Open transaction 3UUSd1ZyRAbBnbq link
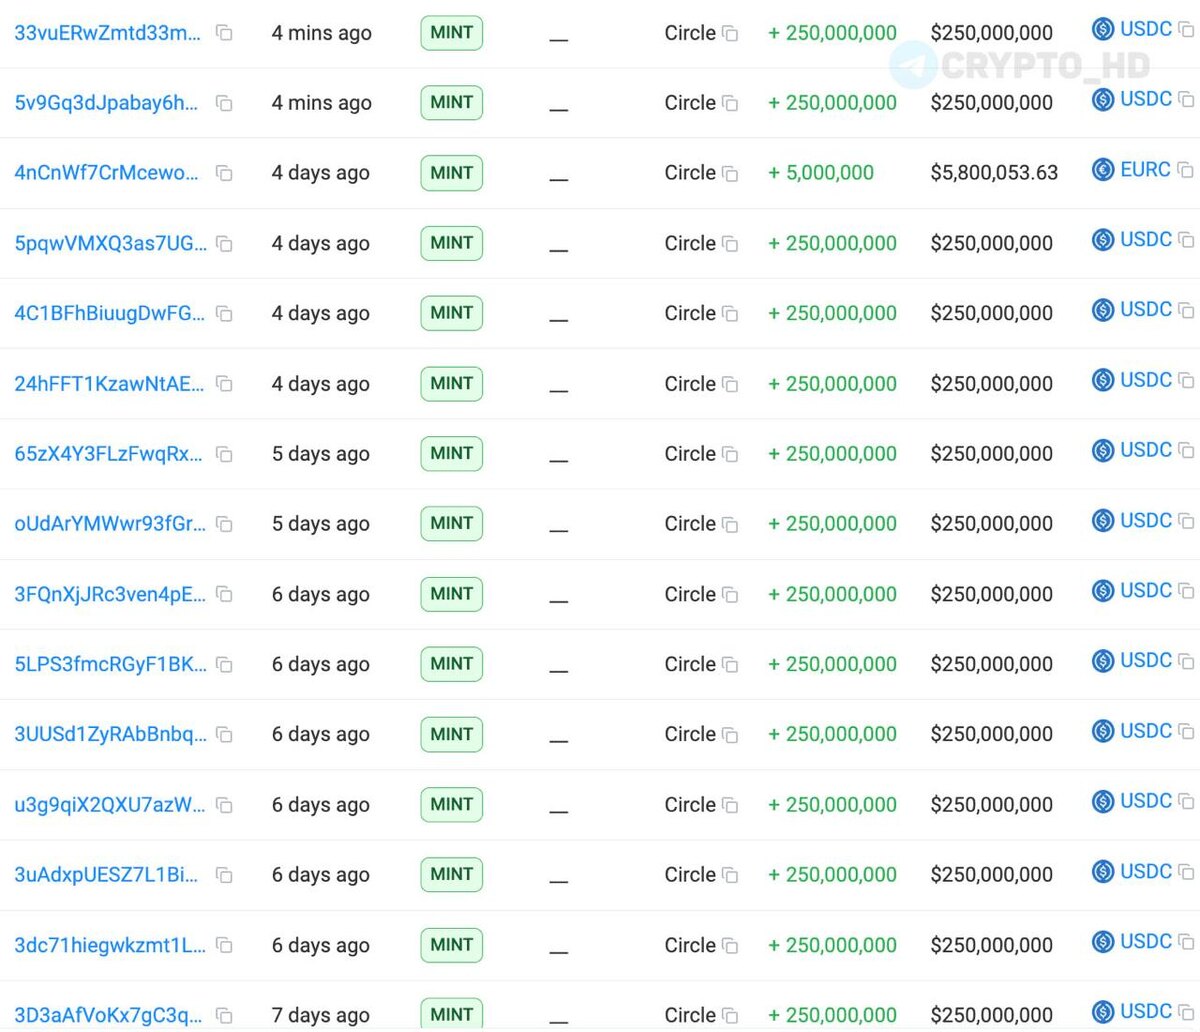The width and height of the screenshot is (1200, 1032). (x=110, y=734)
